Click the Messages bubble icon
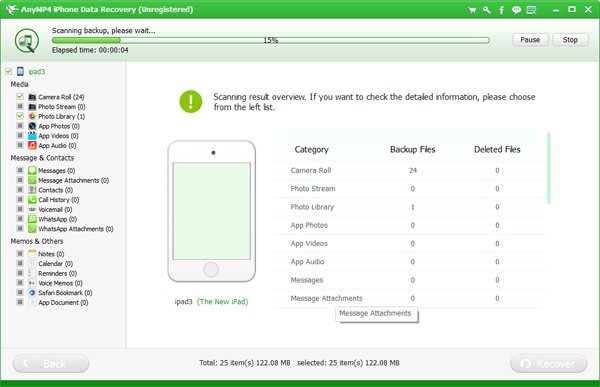 click(32, 170)
